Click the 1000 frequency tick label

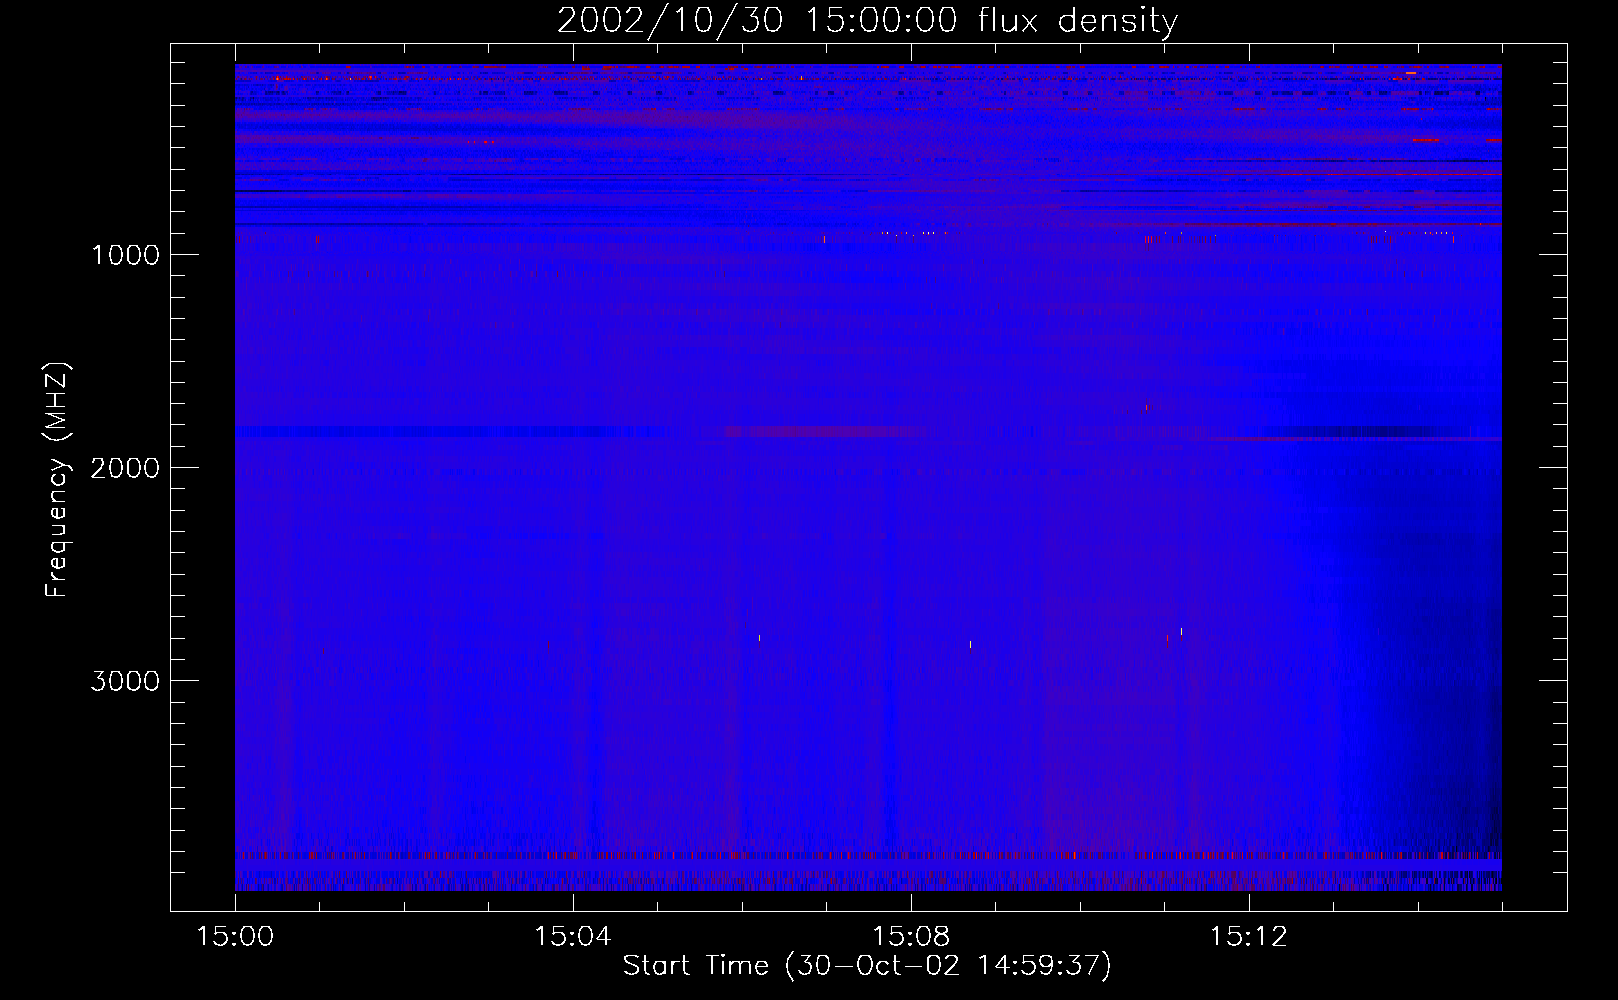(x=125, y=255)
